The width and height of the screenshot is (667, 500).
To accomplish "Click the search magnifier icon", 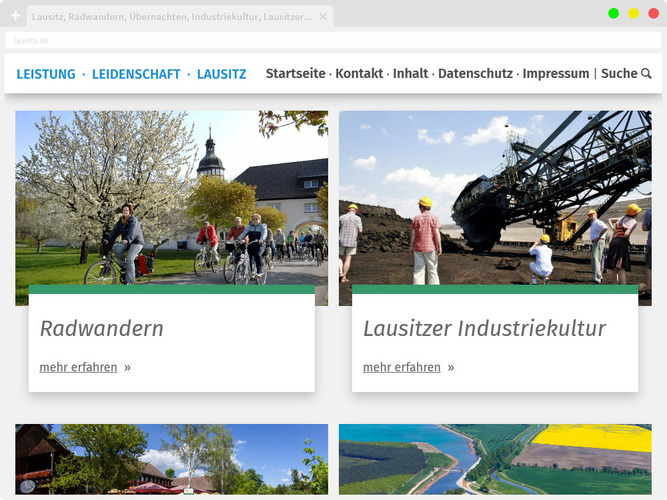I will (646, 74).
